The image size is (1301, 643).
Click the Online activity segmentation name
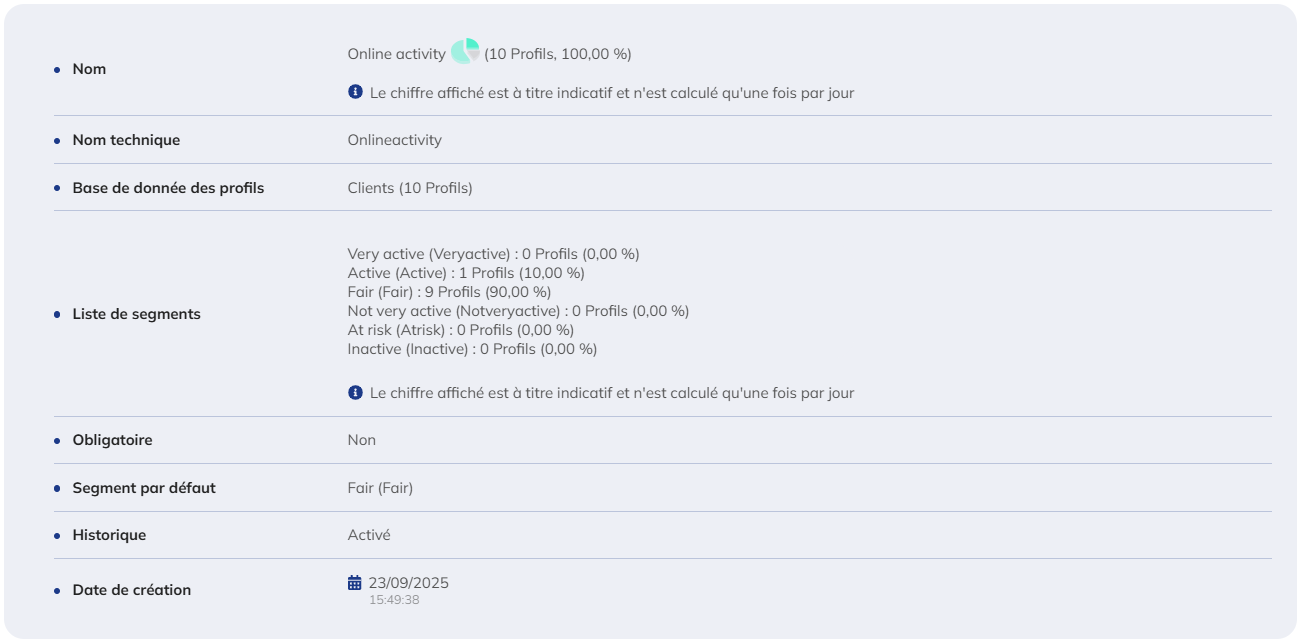pyautogui.click(x=397, y=54)
